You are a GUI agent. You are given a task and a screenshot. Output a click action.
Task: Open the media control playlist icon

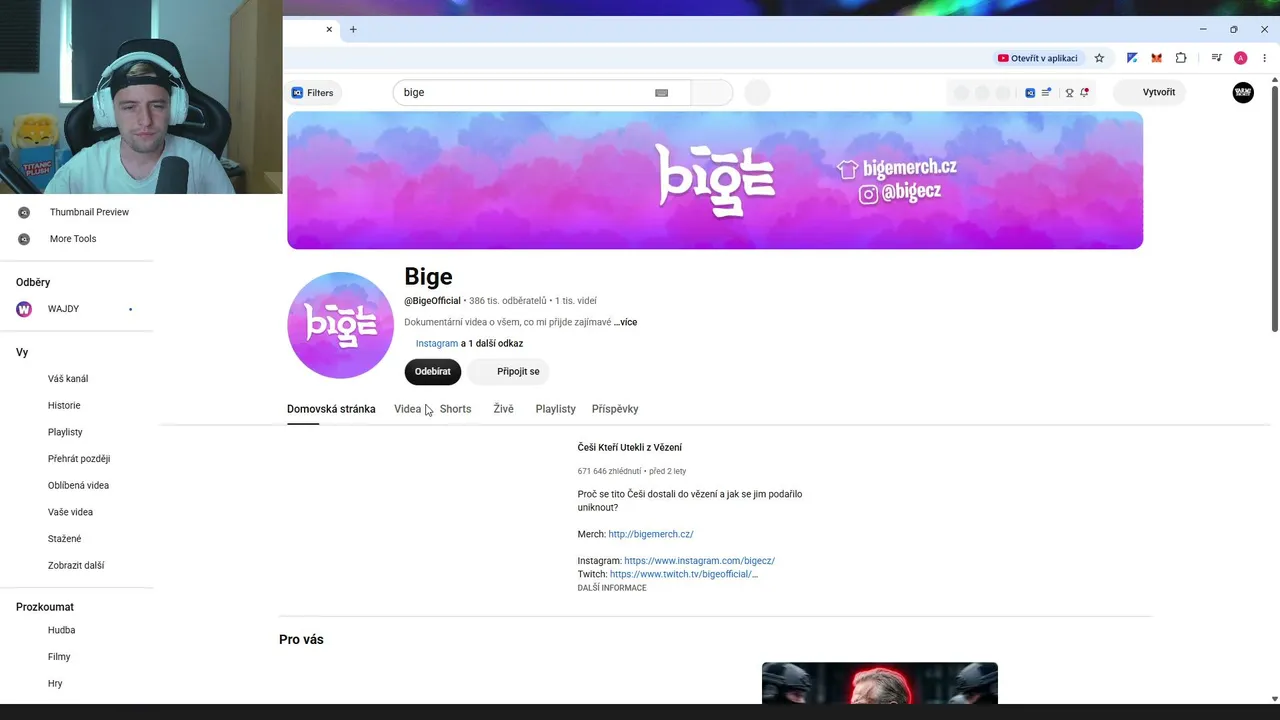click(1216, 58)
